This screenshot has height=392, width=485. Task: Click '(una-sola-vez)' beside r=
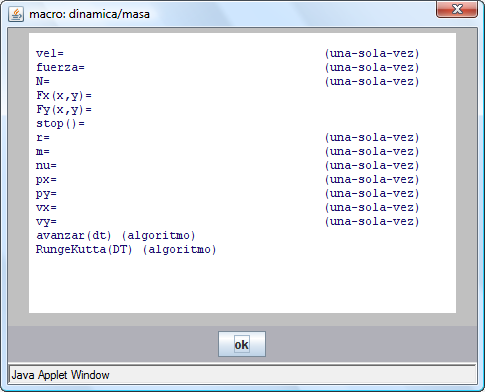coord(372,138)
